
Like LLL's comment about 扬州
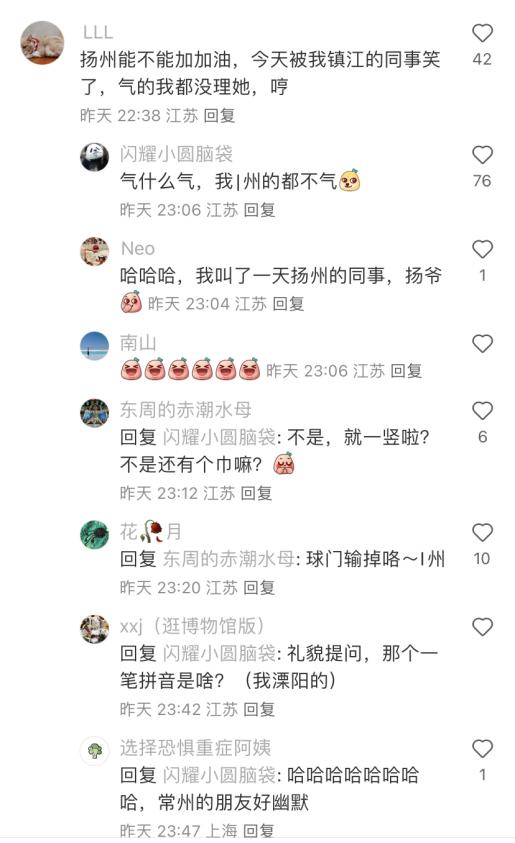[482, 33]
